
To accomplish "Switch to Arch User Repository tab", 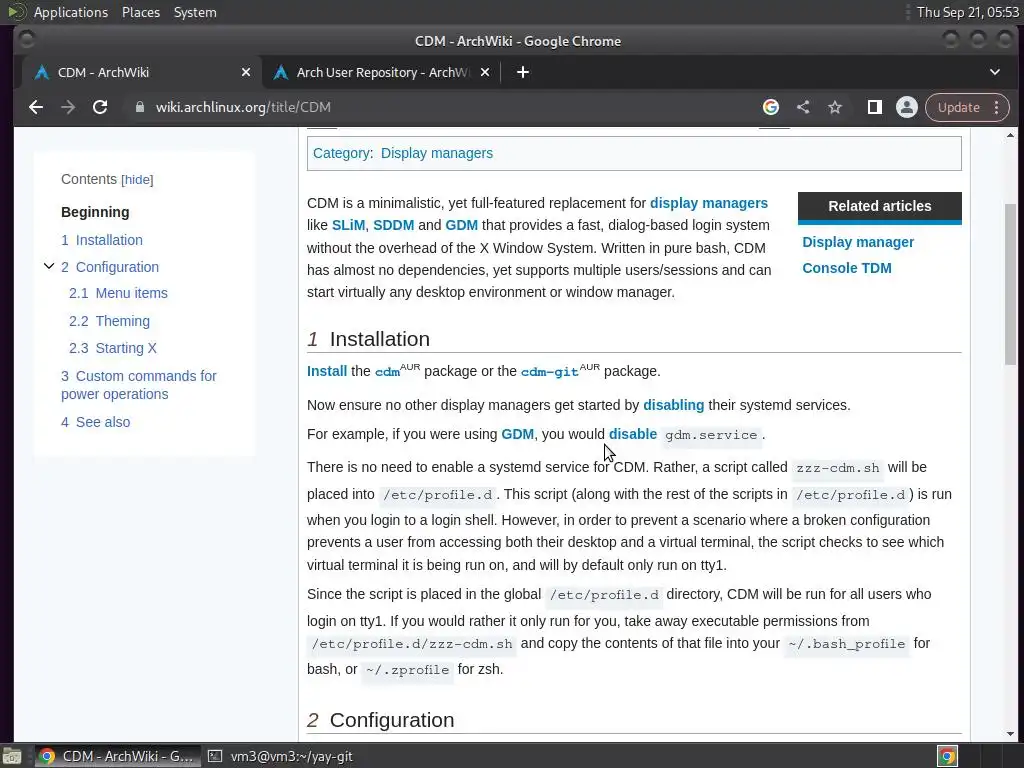I will [381, 72].
